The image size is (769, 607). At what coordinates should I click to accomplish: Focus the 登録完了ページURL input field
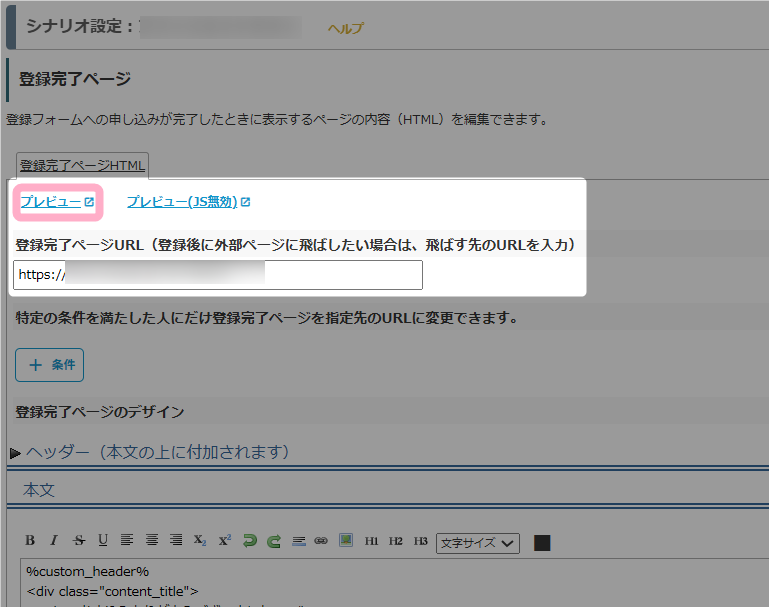[218, 275]
